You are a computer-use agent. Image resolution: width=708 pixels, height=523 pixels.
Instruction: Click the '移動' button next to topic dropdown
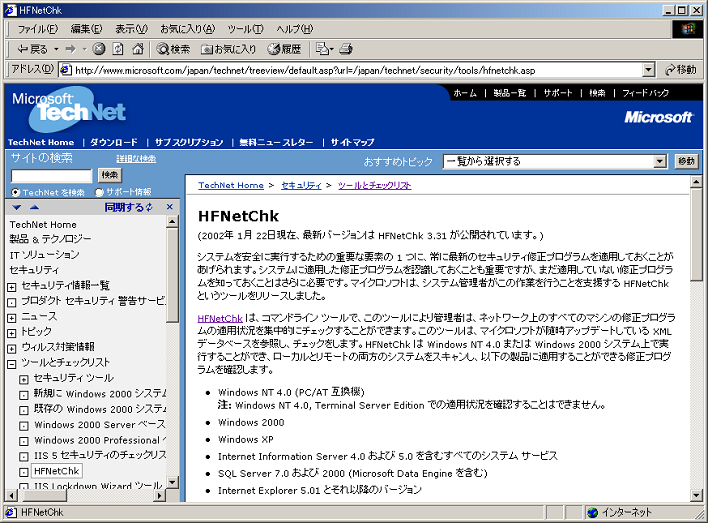pyautogui.click(x=686, y=161)
